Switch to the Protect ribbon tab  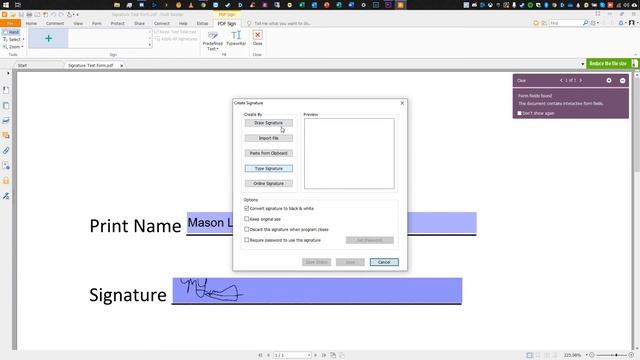coord(118,24)
